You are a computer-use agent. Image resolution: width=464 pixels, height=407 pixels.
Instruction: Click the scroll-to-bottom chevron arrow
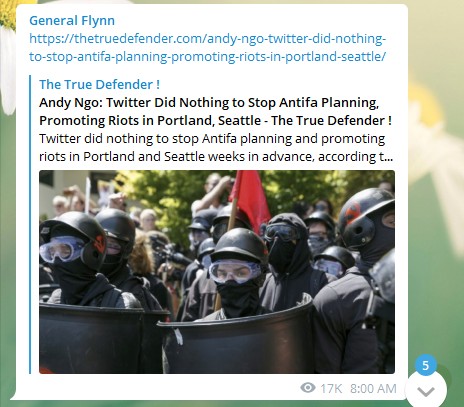(426, 392)
